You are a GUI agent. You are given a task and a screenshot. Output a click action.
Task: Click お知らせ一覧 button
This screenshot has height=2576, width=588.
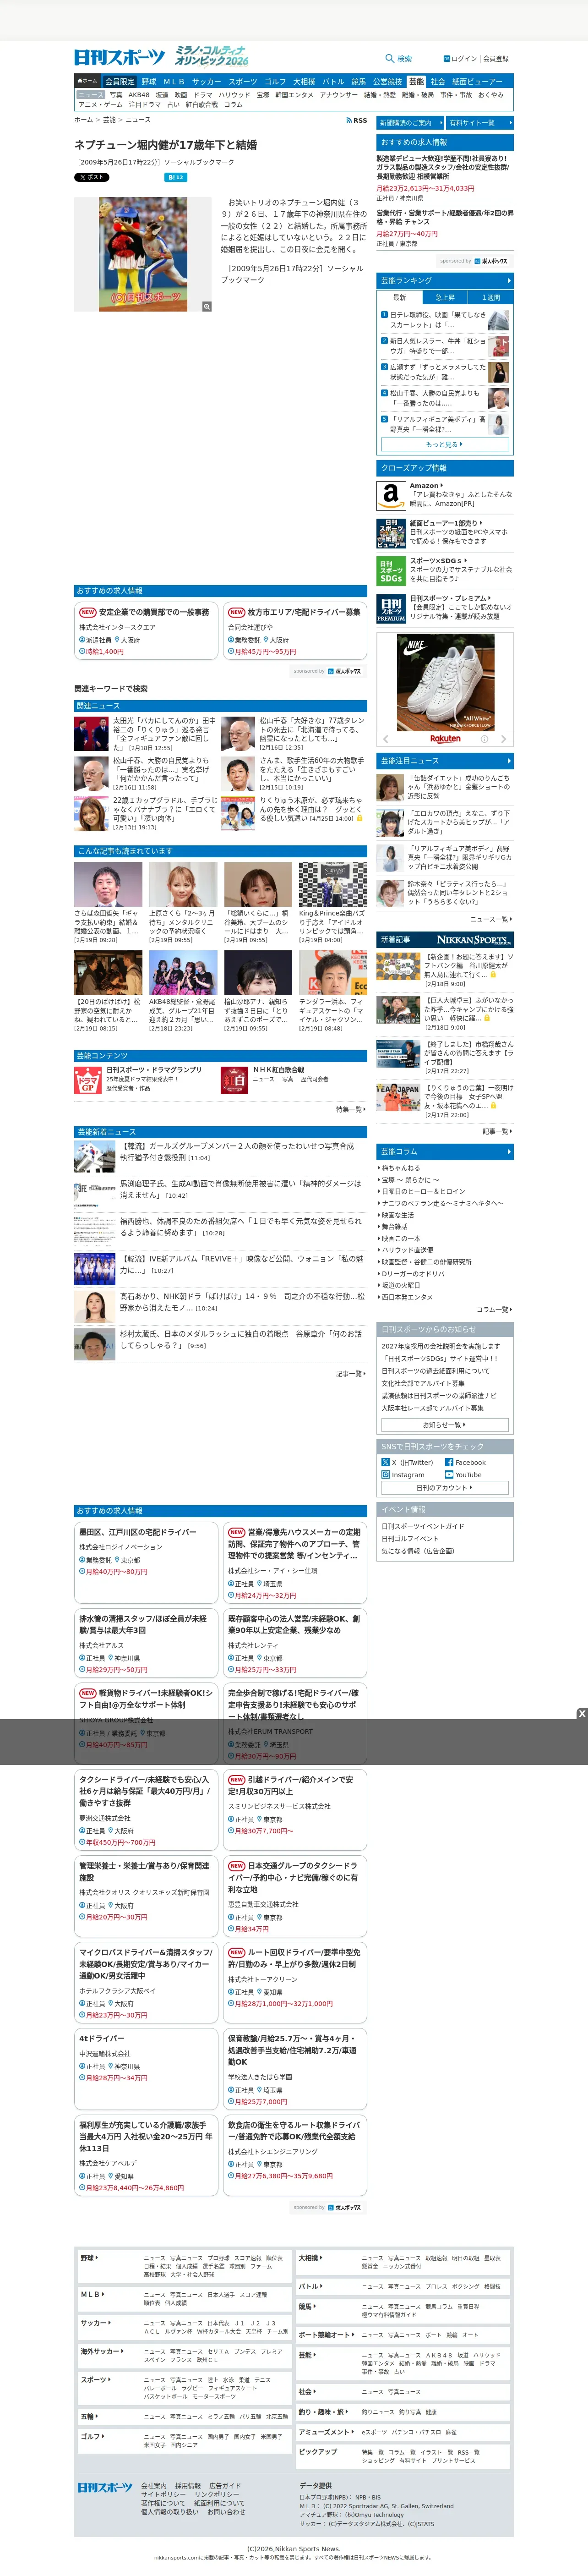pos(445,1424)
